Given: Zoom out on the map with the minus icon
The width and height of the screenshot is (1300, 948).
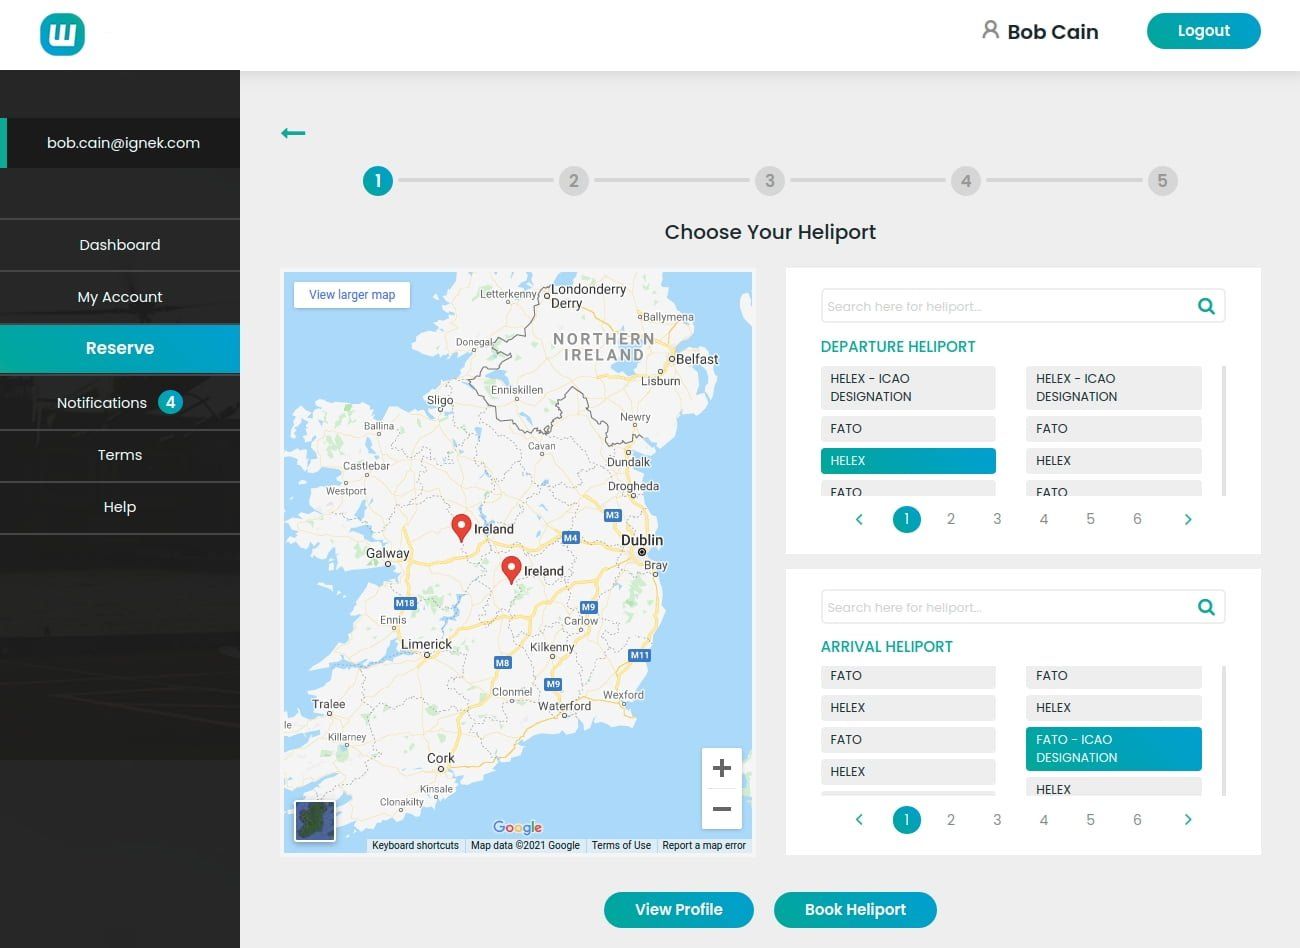Looking at the screenshot, I should tap(722, 809).
